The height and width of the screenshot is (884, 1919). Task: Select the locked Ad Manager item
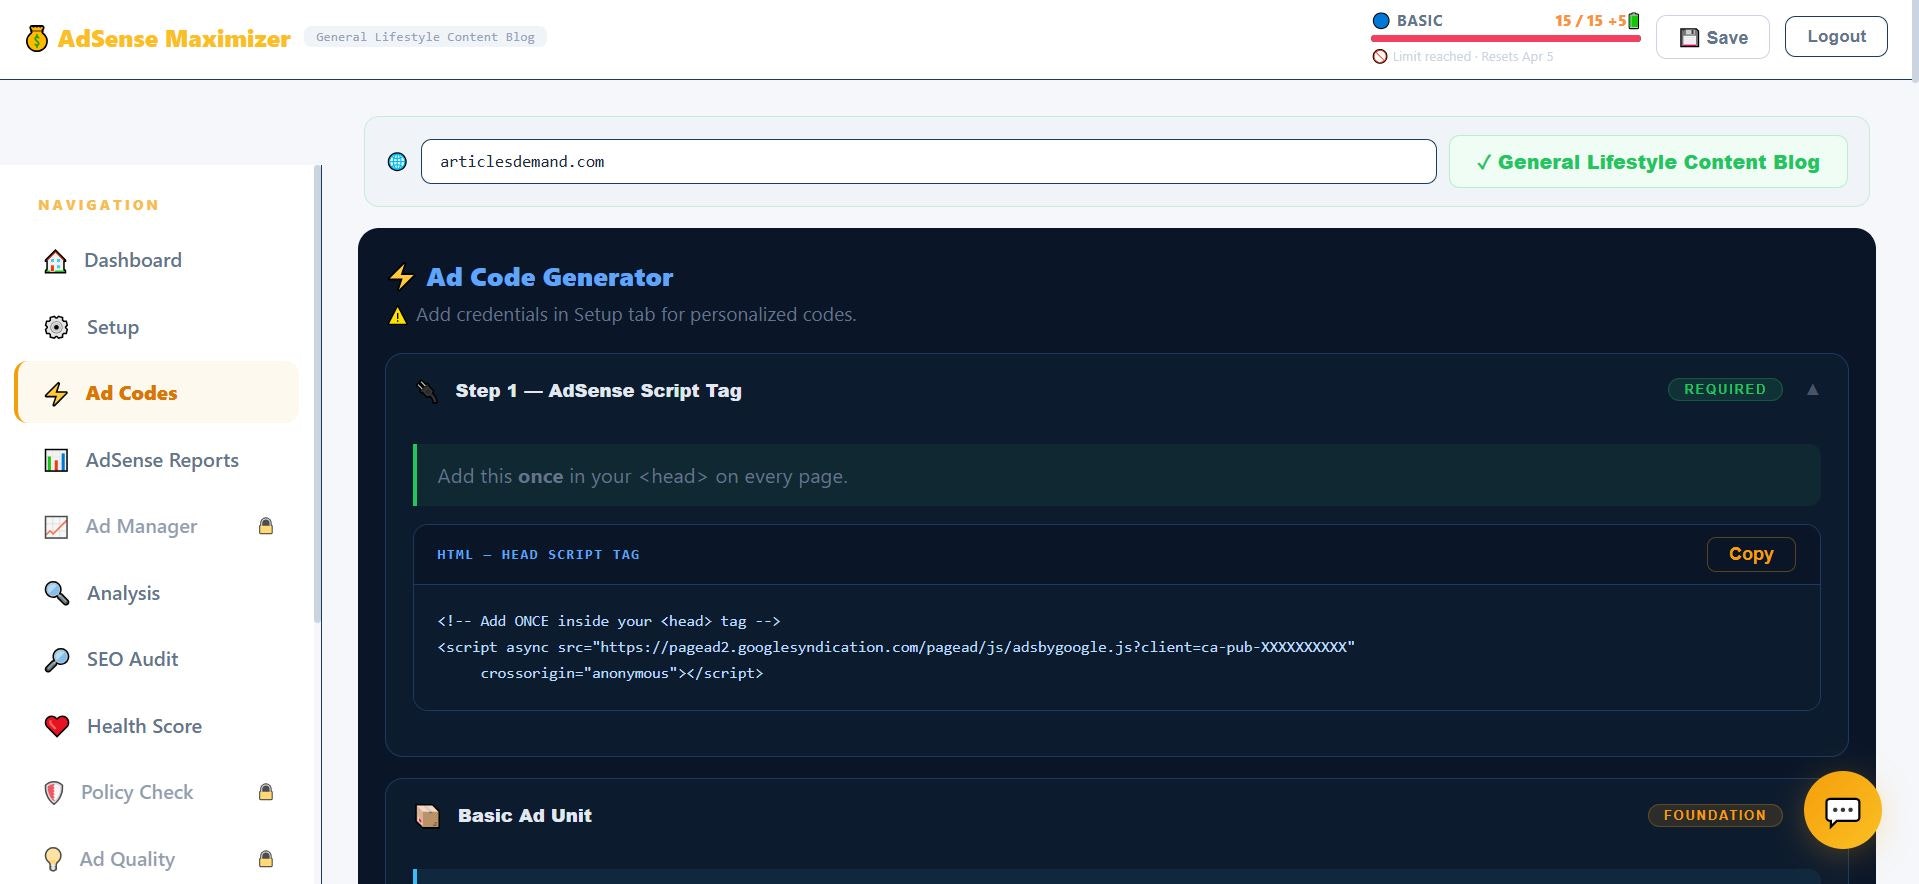click(156, 527)
